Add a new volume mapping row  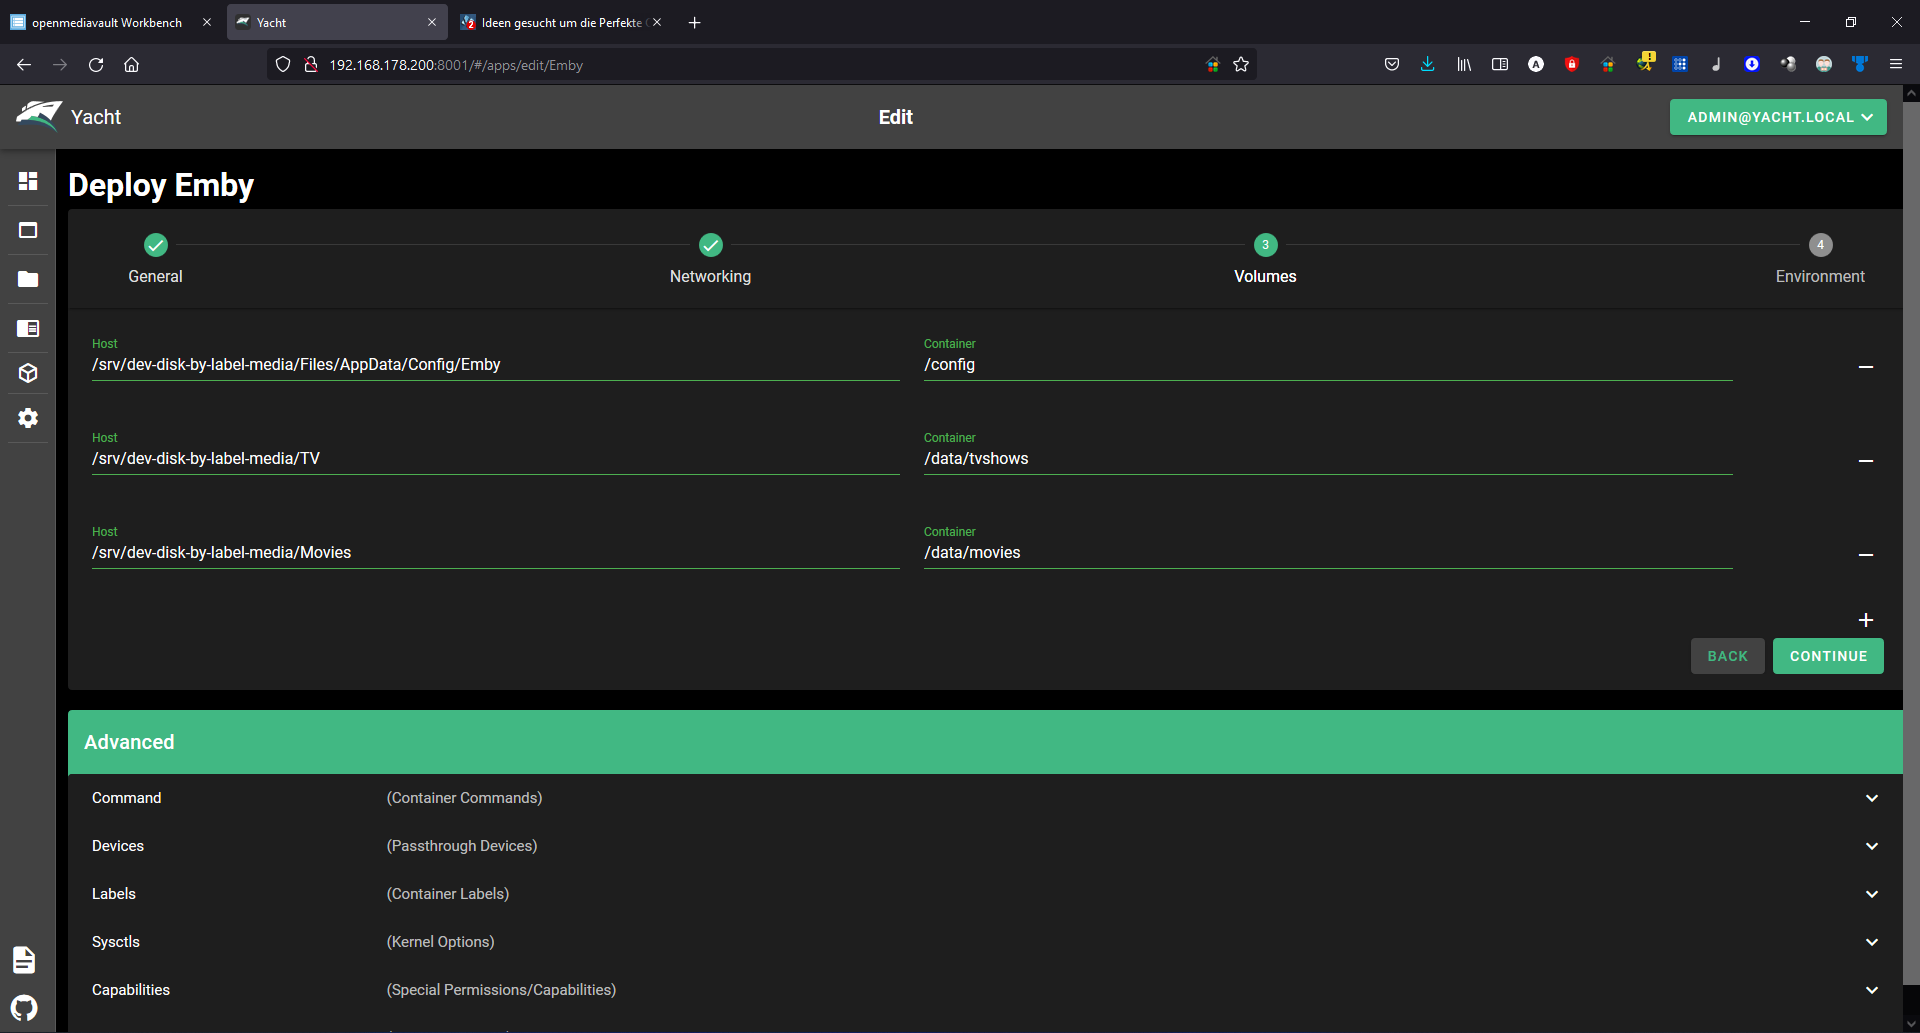coord(1866,620)
